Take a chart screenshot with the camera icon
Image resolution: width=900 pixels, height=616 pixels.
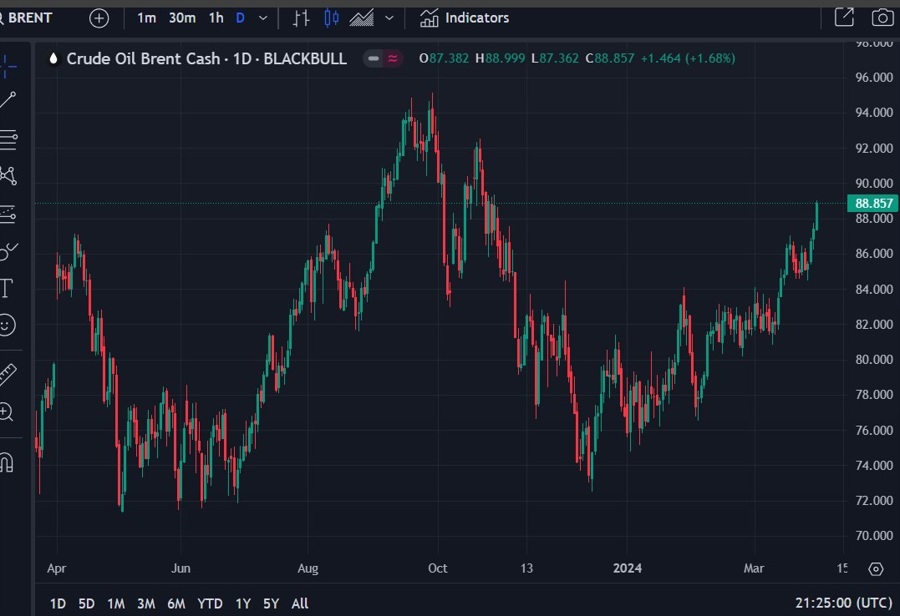tap(882, 17)
